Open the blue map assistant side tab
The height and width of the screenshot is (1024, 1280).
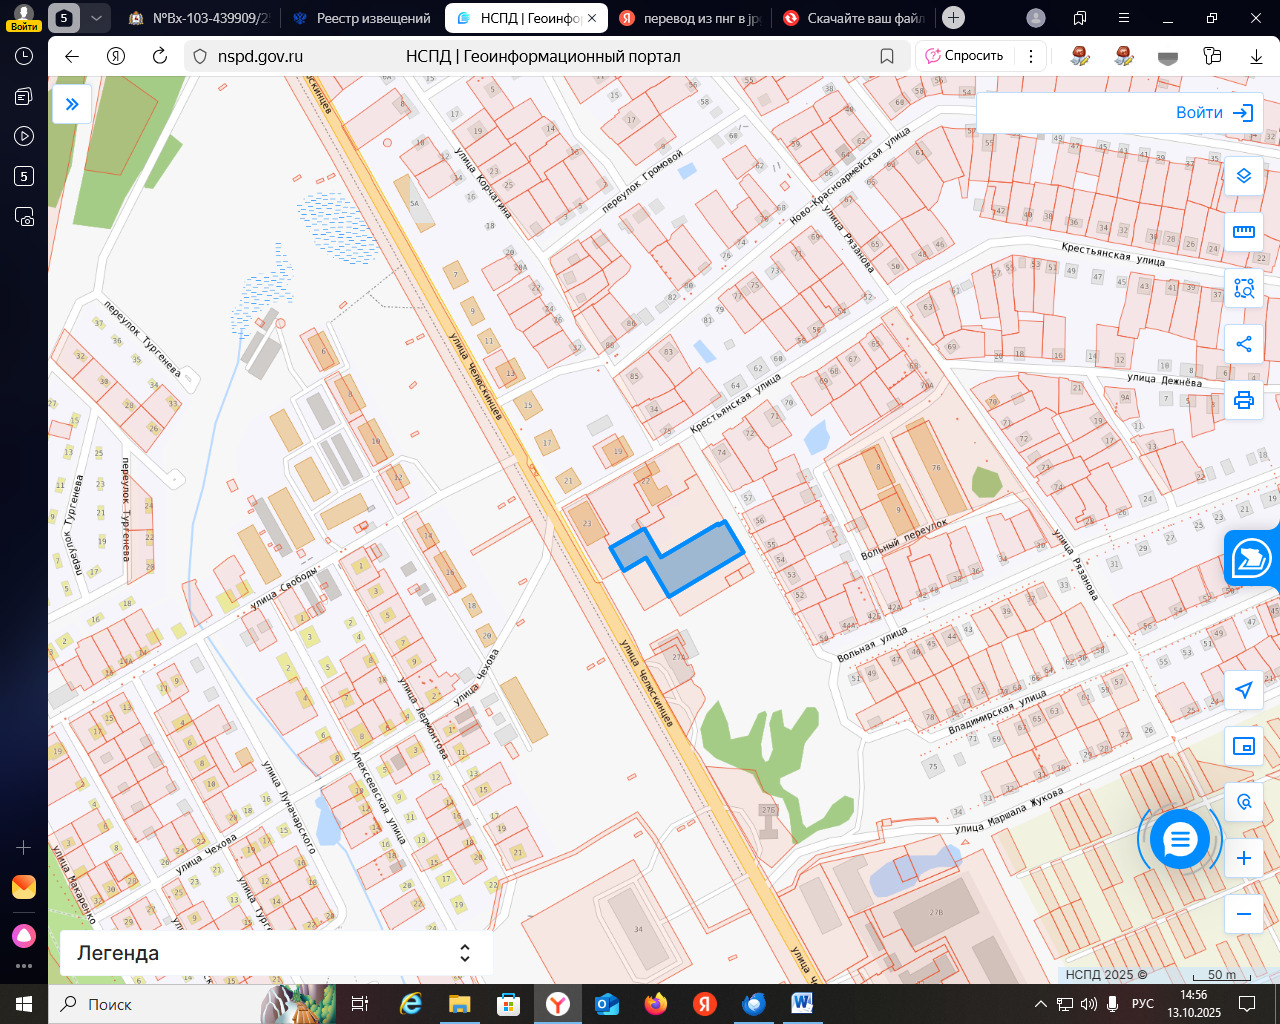click(x=1252, y=558)
